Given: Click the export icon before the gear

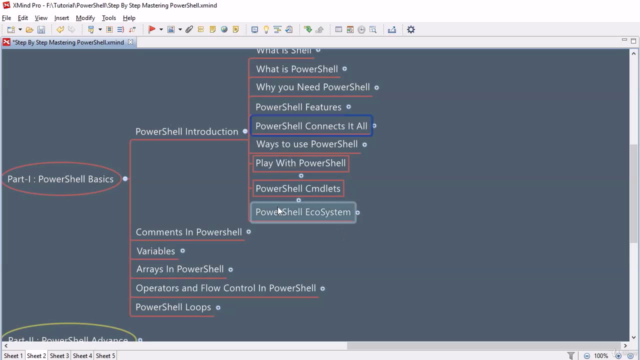Looking at the screenshot, I should (392, 30).
